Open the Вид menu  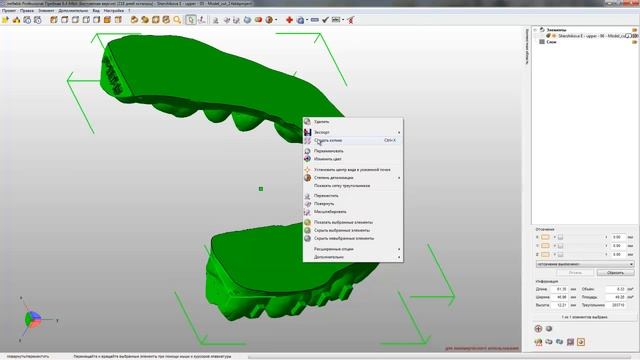pos(96,11)
